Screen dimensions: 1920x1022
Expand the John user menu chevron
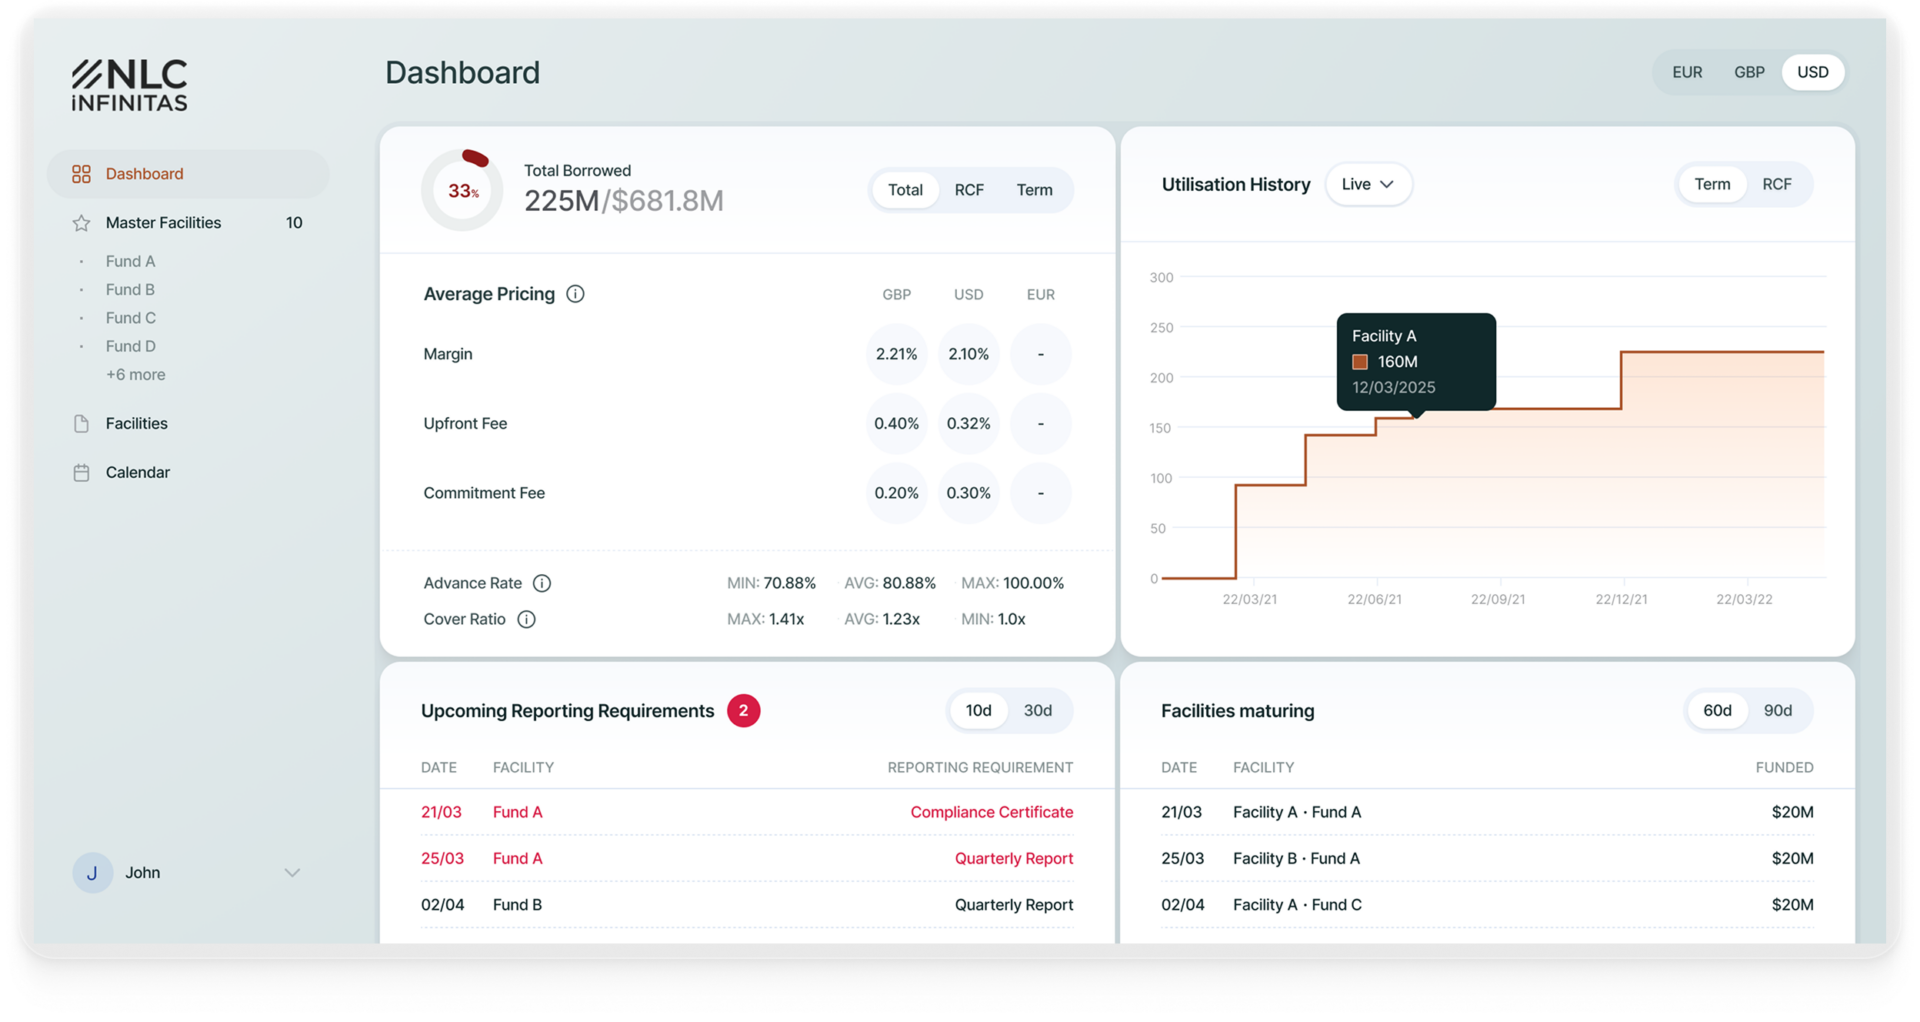tap(292, 873)
